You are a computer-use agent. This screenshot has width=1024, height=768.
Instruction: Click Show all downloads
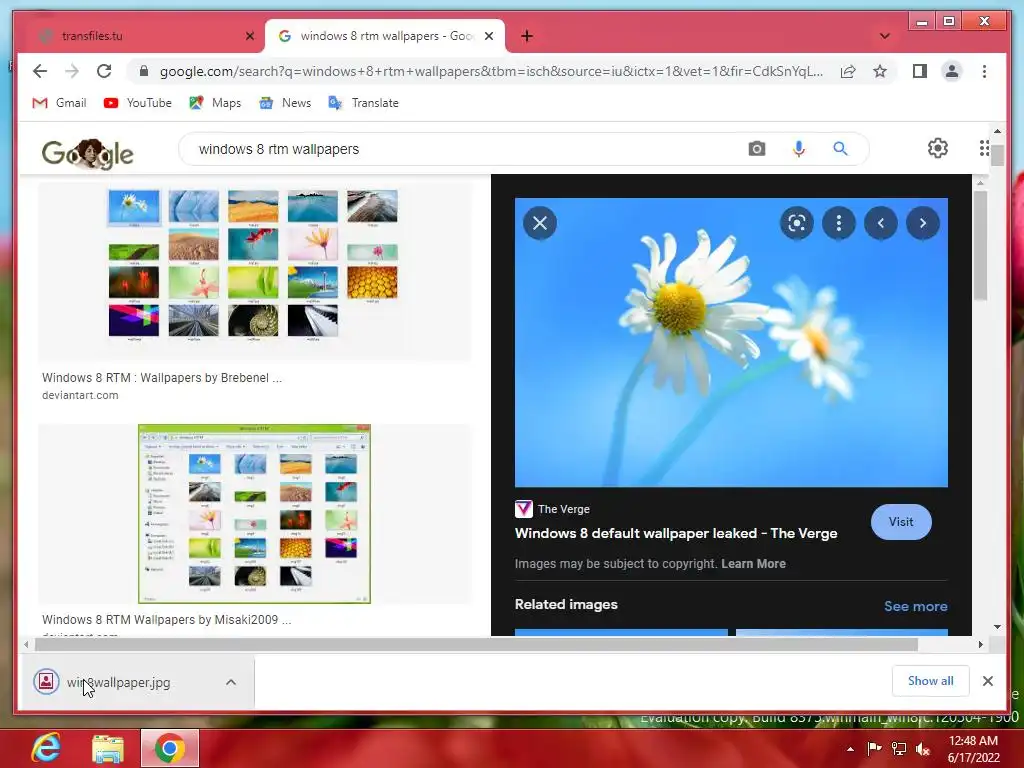tap(931, 681)
